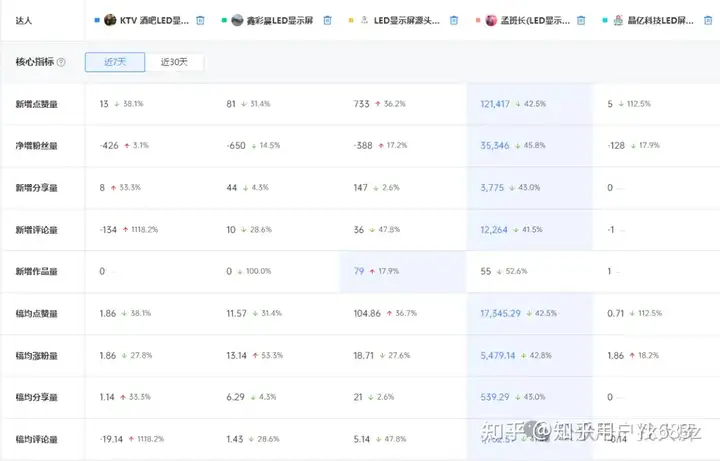Click the value 5.14
This screenshot has height=461, width=720.
point(362,439)
